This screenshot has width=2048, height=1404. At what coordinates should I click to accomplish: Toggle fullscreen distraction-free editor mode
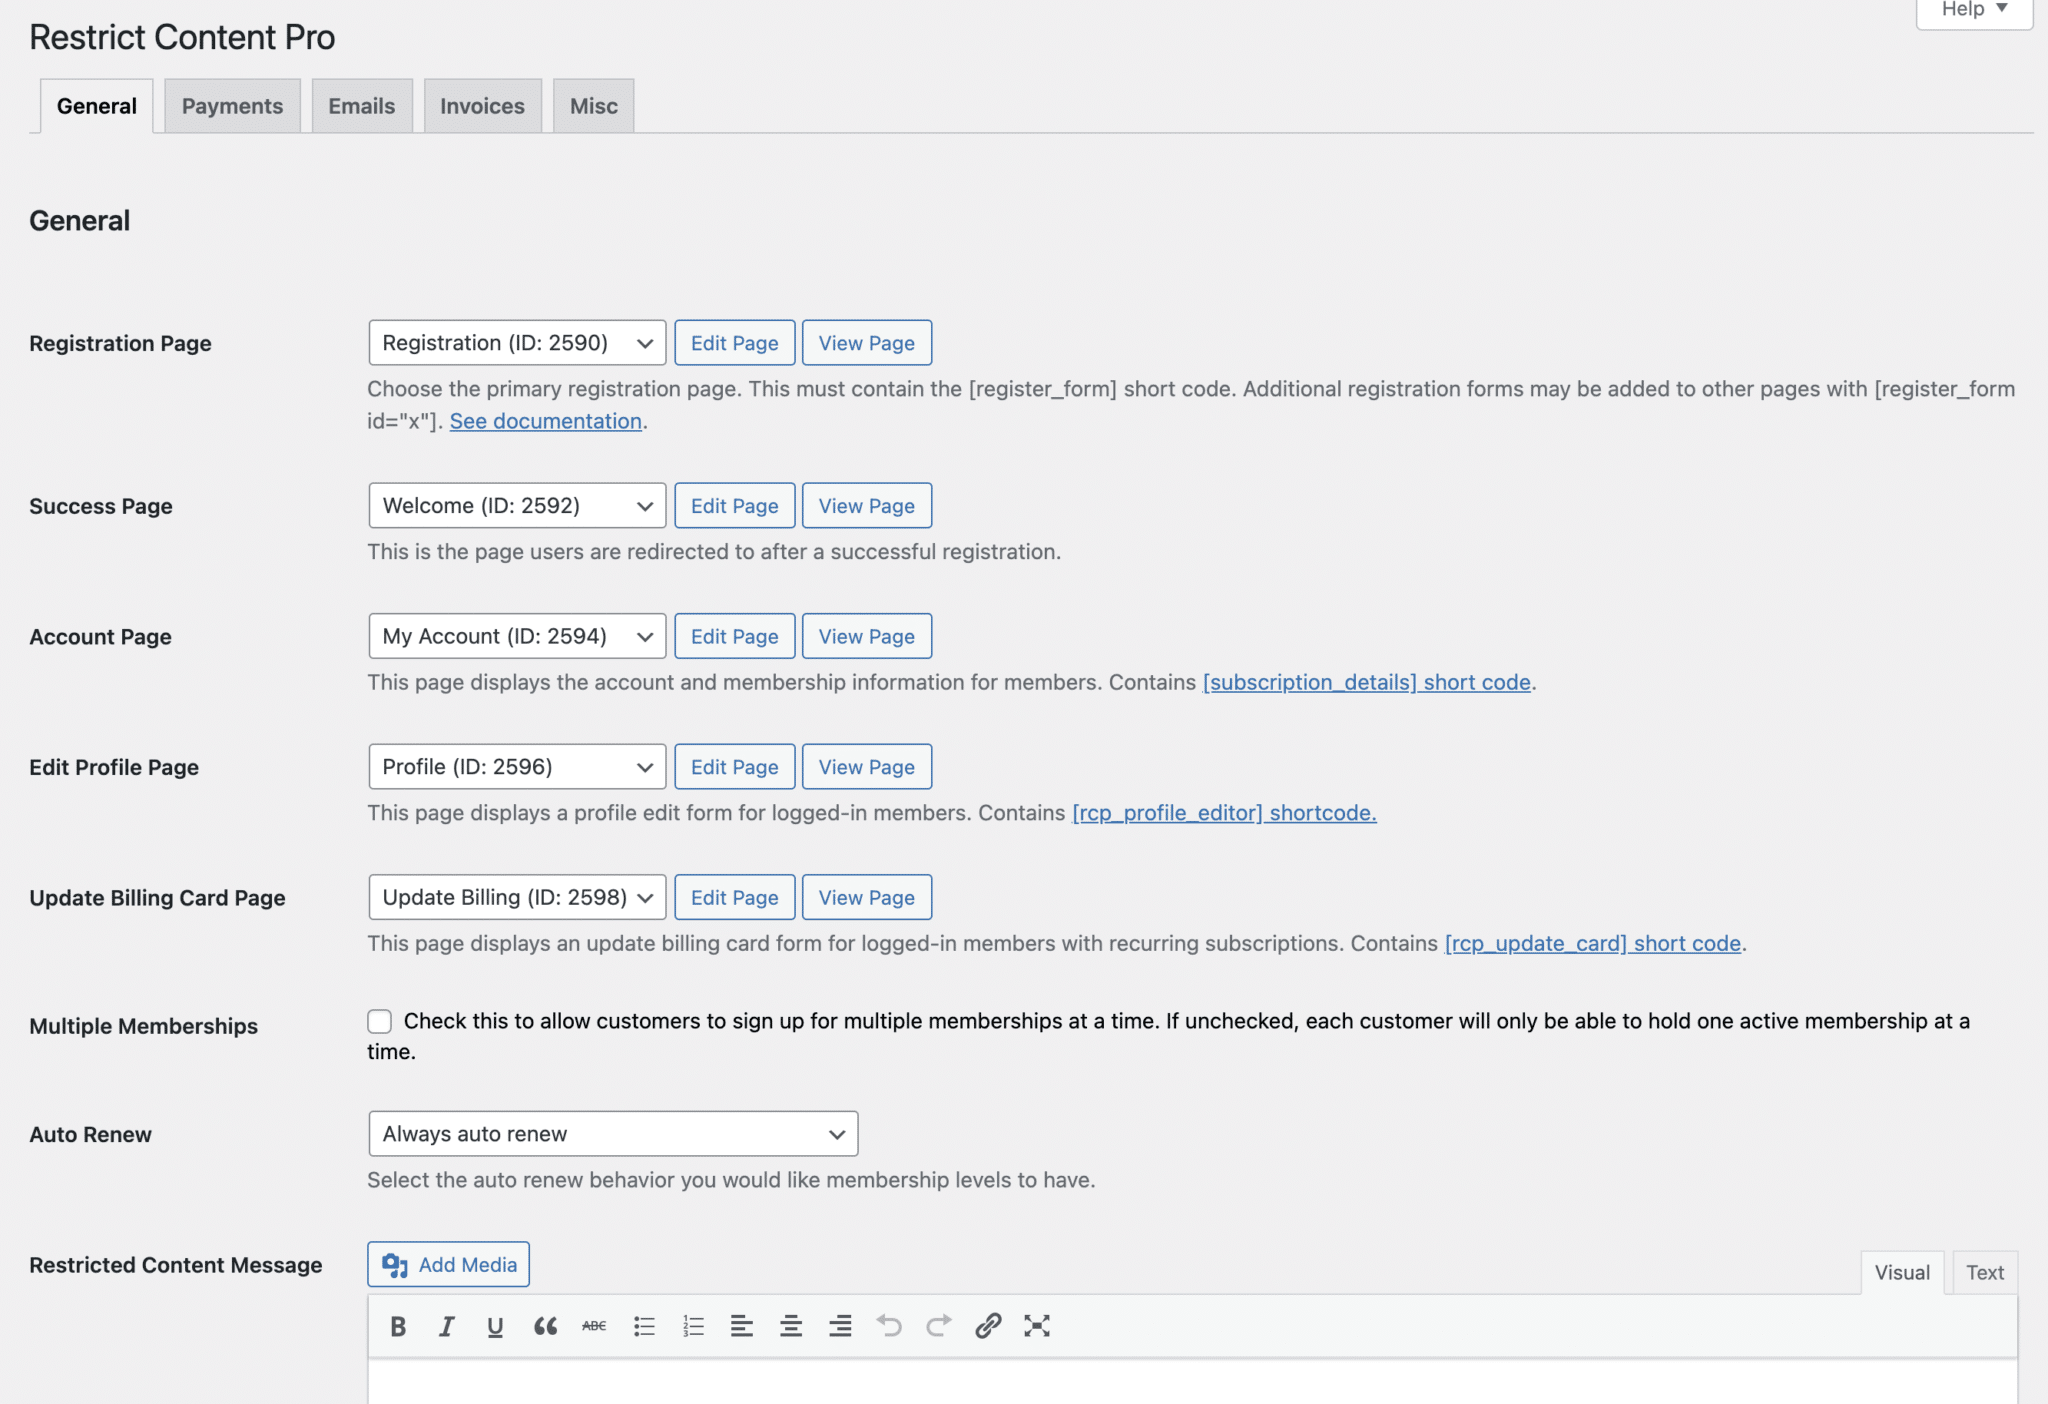pyautogui.click(x=1037, y=1326)
